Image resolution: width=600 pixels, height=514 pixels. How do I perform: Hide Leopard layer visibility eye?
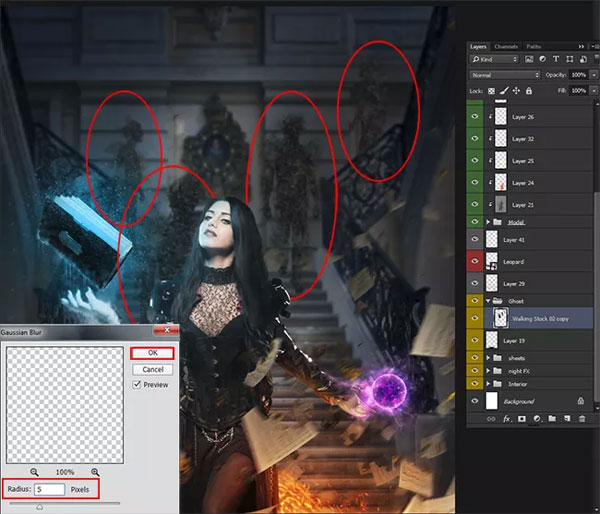(475, 261)
